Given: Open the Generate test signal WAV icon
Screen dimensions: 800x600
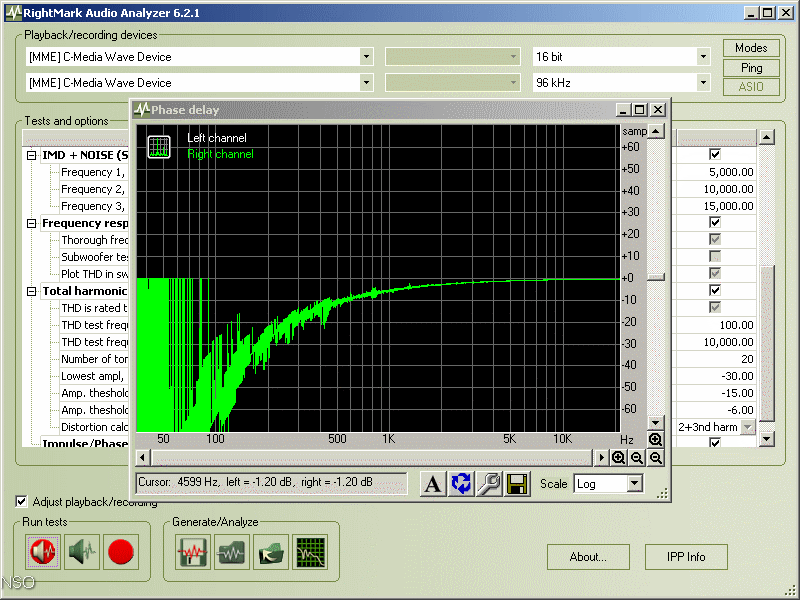Looking at the screenshot, I should 192,551.
